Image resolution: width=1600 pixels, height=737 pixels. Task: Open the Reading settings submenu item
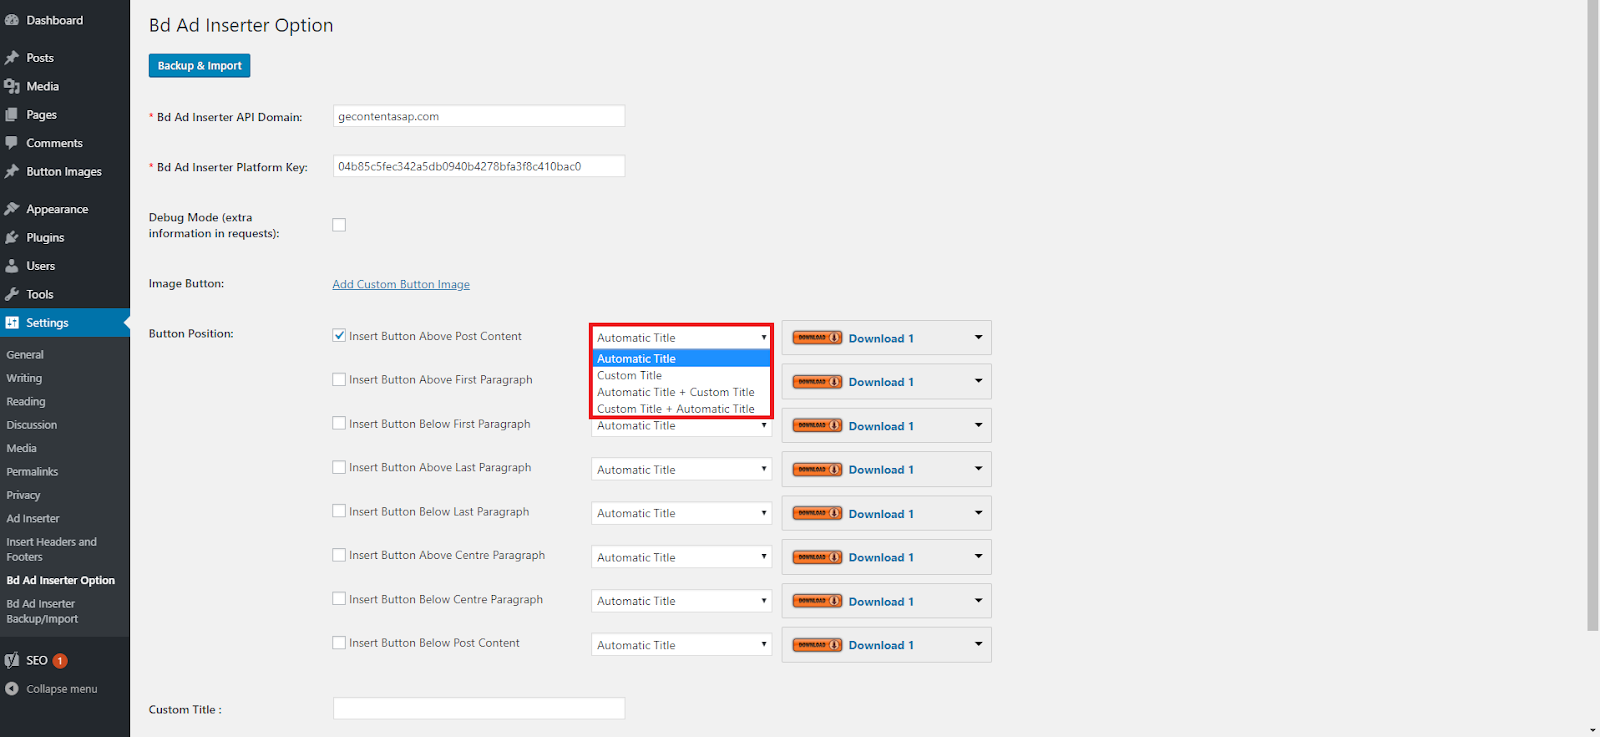[26, 402]
